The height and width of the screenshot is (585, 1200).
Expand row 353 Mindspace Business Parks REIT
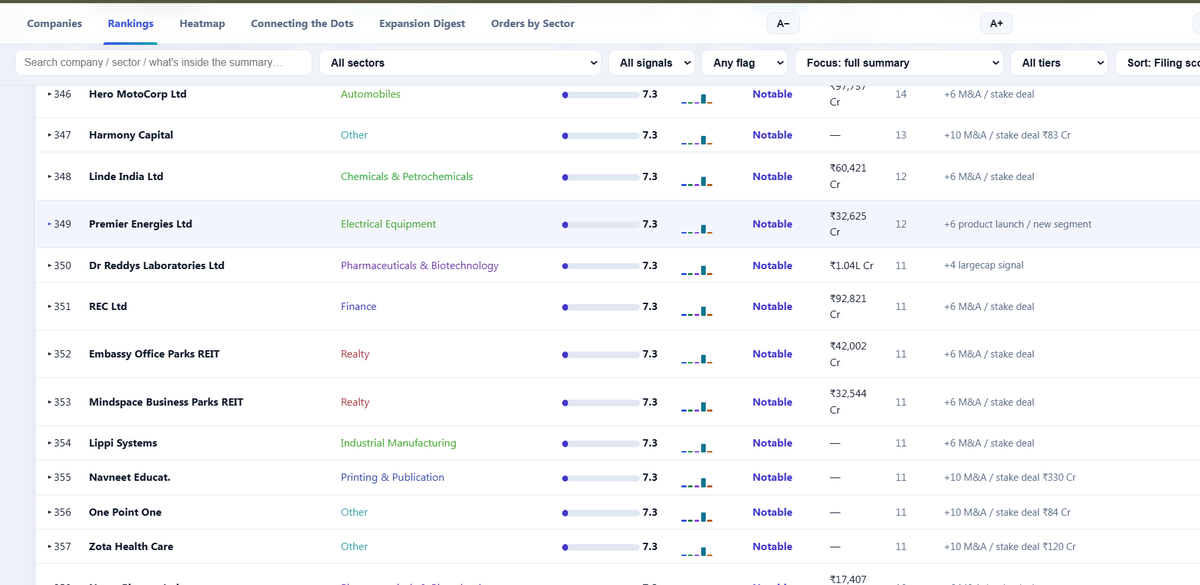(x=50, y=402)
